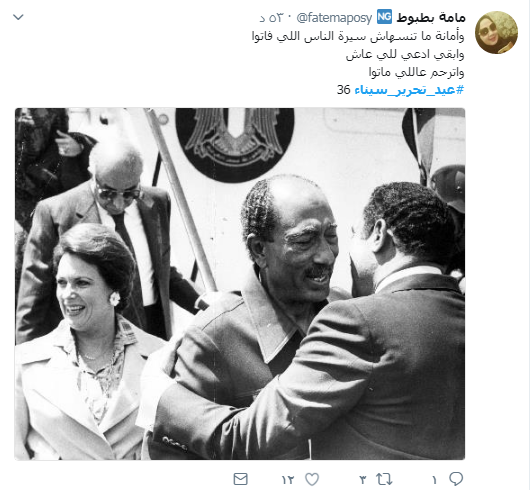
Task: Open the attached black-and-white photo
Action: 240,284
